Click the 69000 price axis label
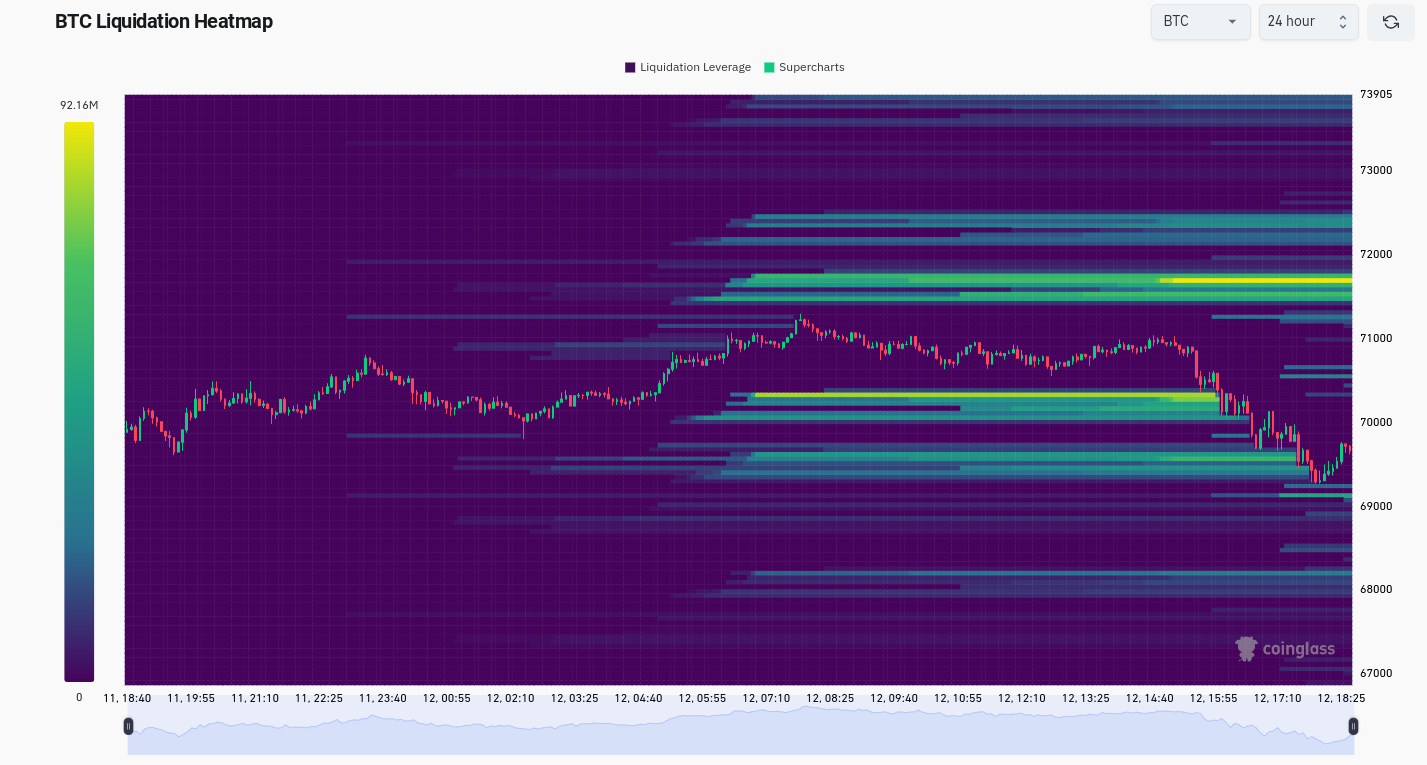 1376,506
